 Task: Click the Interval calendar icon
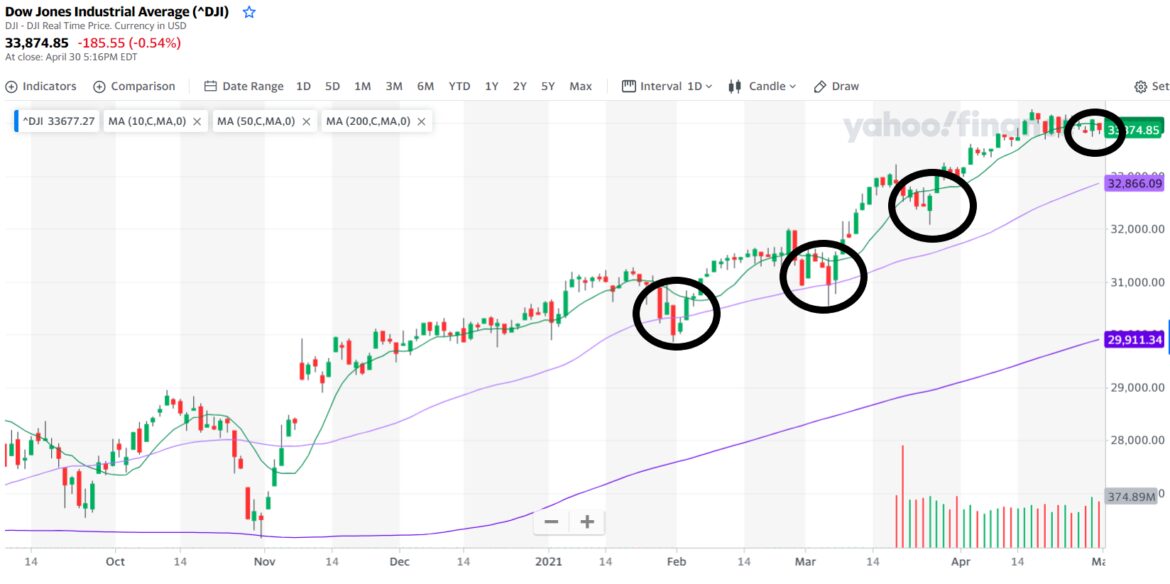[x=628, y=86]
